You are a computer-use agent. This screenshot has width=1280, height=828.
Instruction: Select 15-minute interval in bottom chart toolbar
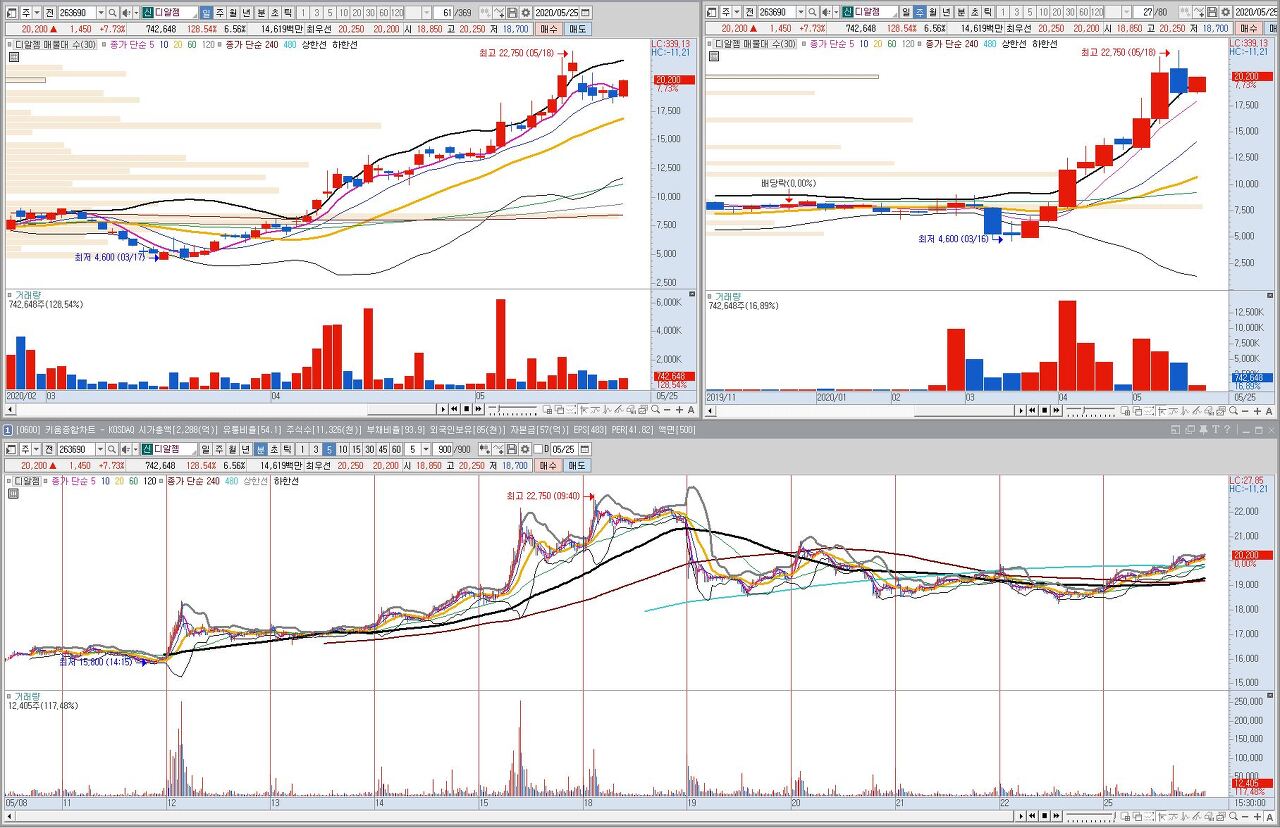(x=356, y=449)
